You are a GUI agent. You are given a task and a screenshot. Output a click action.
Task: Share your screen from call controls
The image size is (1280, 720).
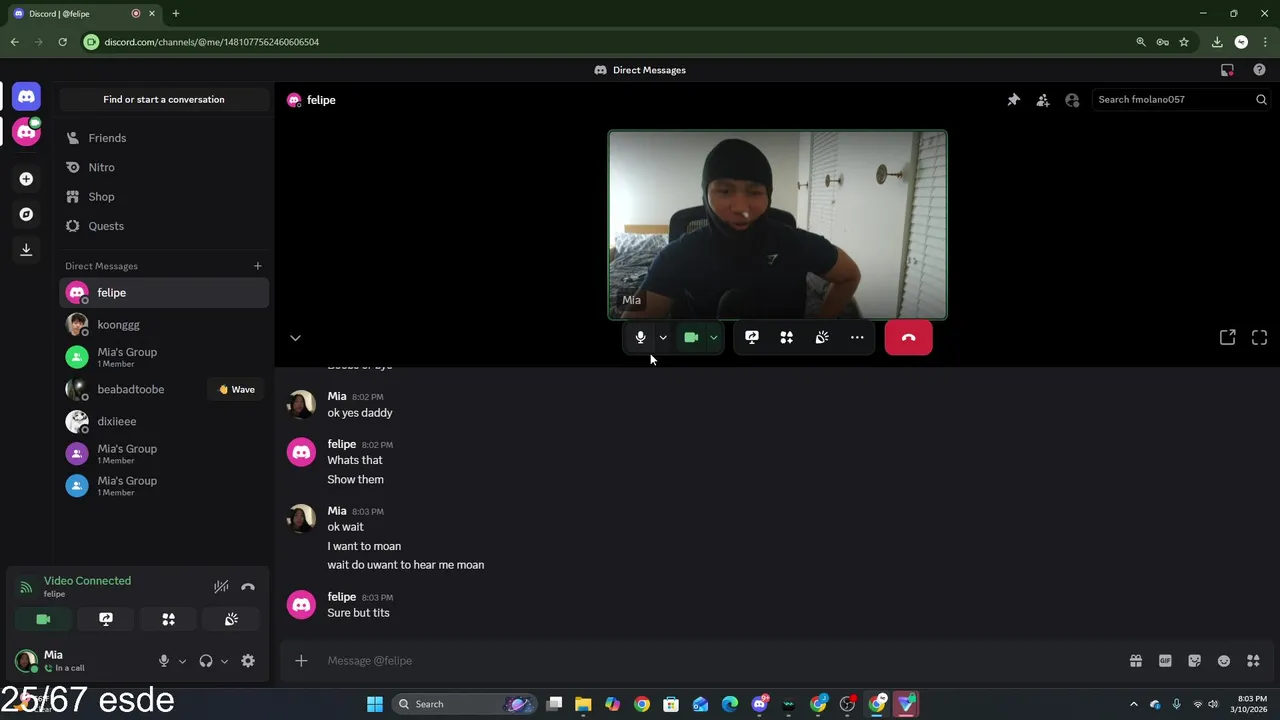click(752, 338)
